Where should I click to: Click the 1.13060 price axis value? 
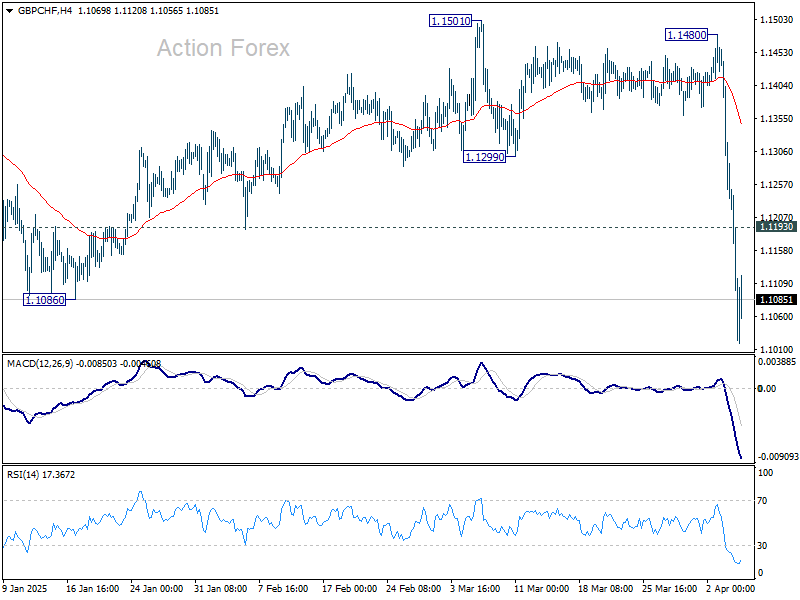(777, 152)
